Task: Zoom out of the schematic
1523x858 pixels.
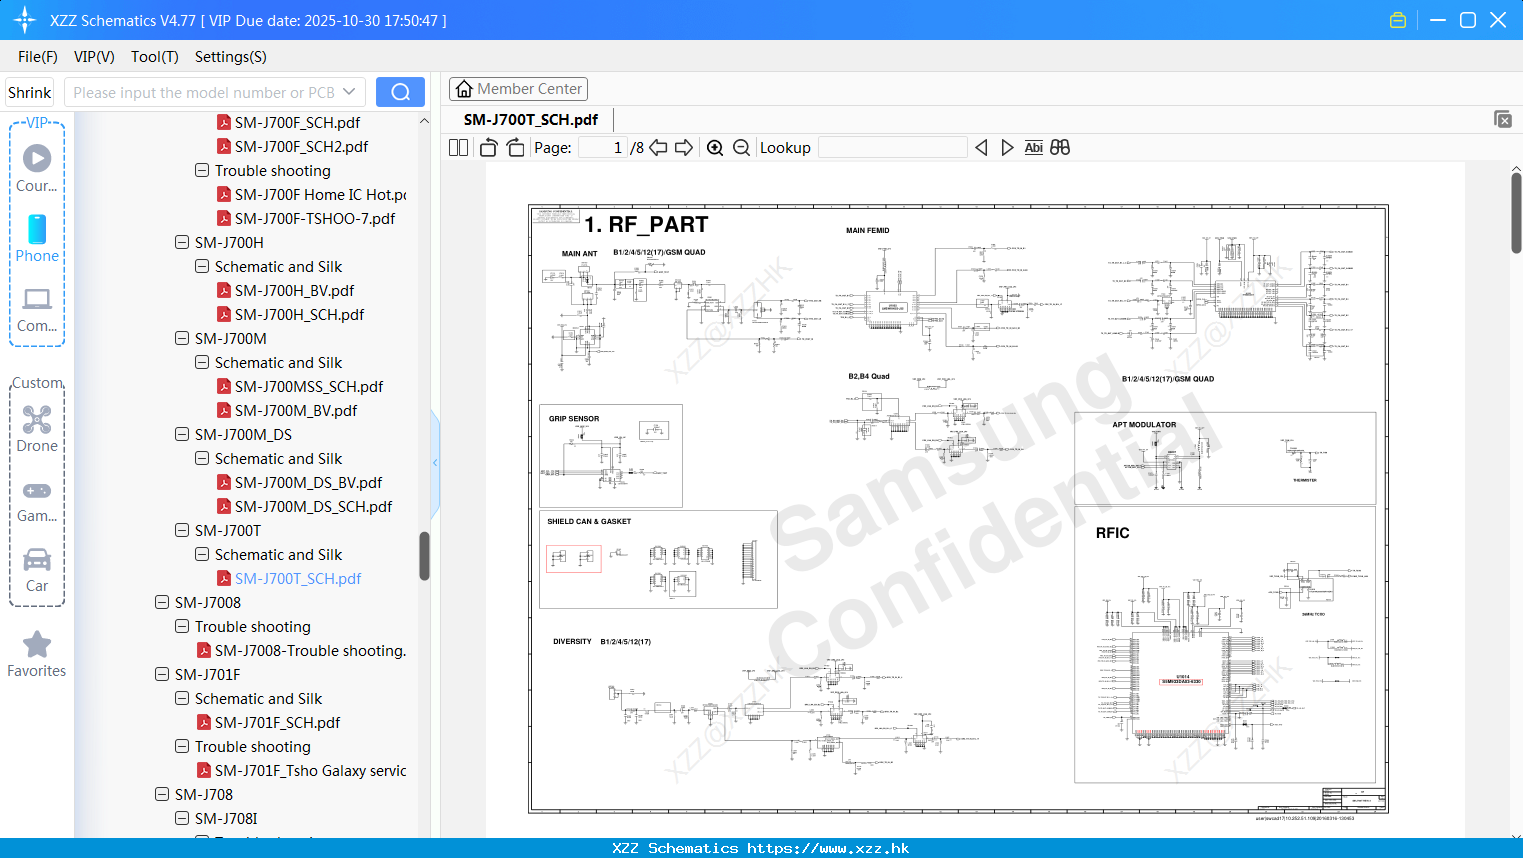Action: (741, 148)
